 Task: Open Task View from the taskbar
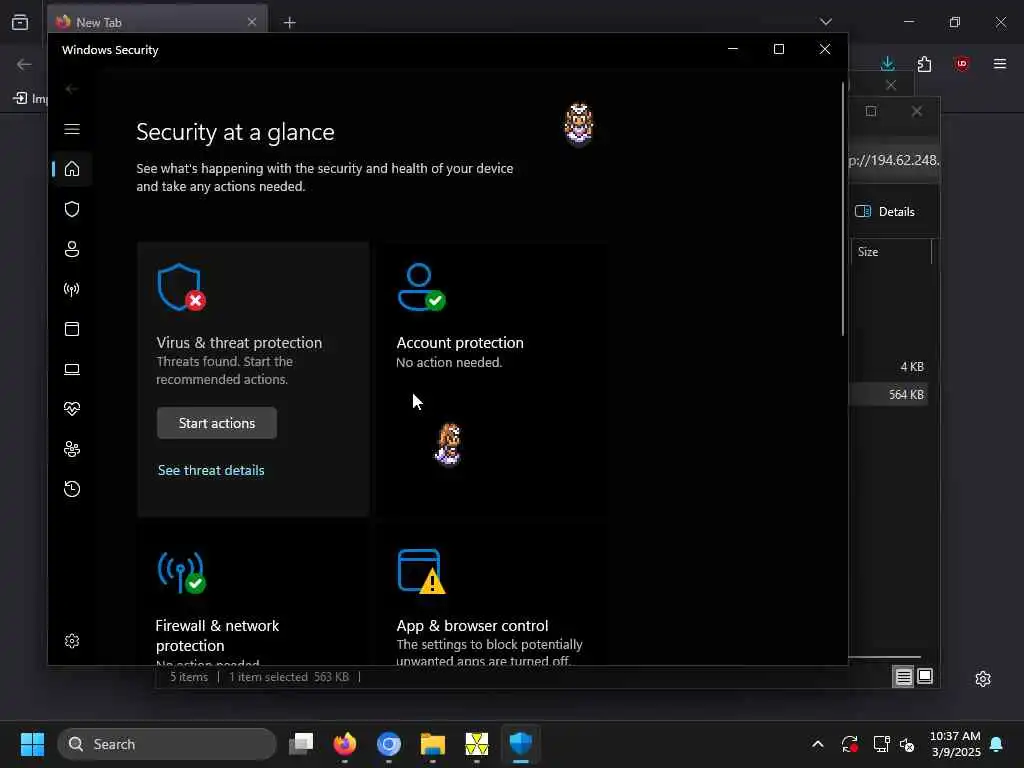pyautogui.click(x=301, y=744)
